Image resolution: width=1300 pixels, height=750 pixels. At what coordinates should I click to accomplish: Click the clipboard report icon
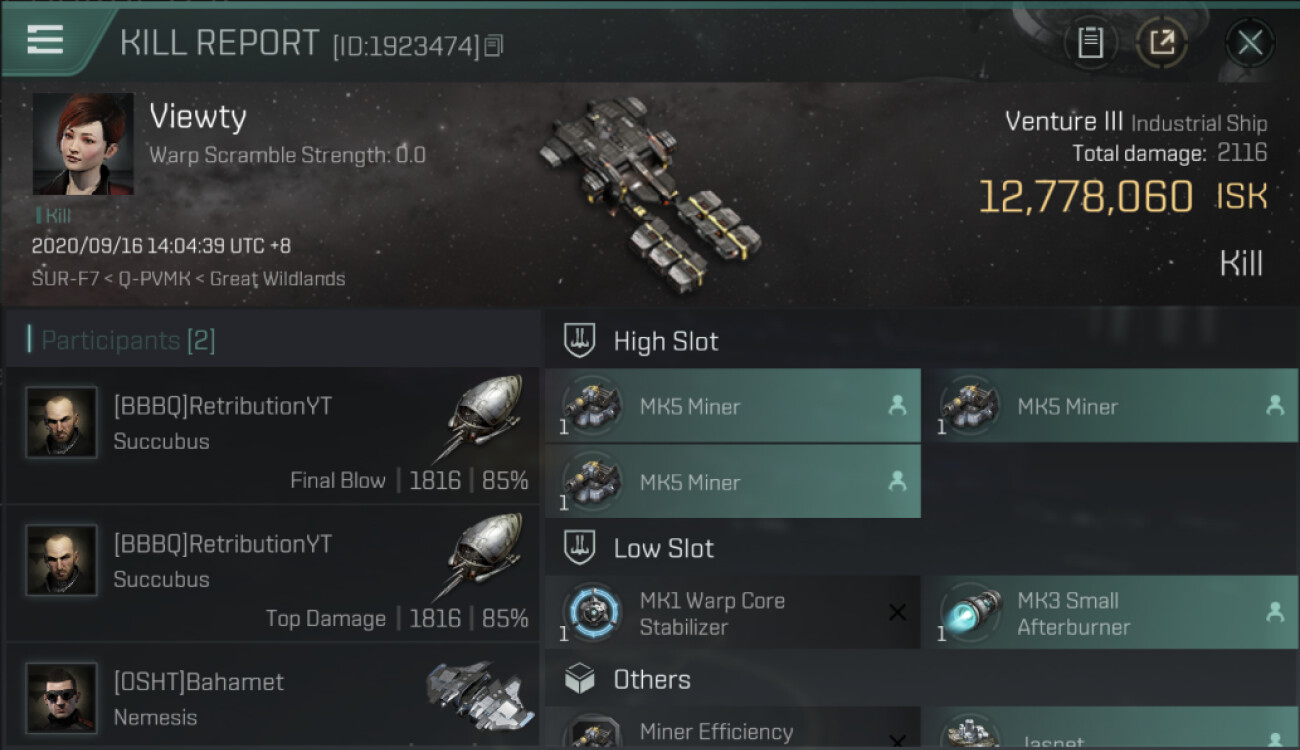pos(1090,42)
